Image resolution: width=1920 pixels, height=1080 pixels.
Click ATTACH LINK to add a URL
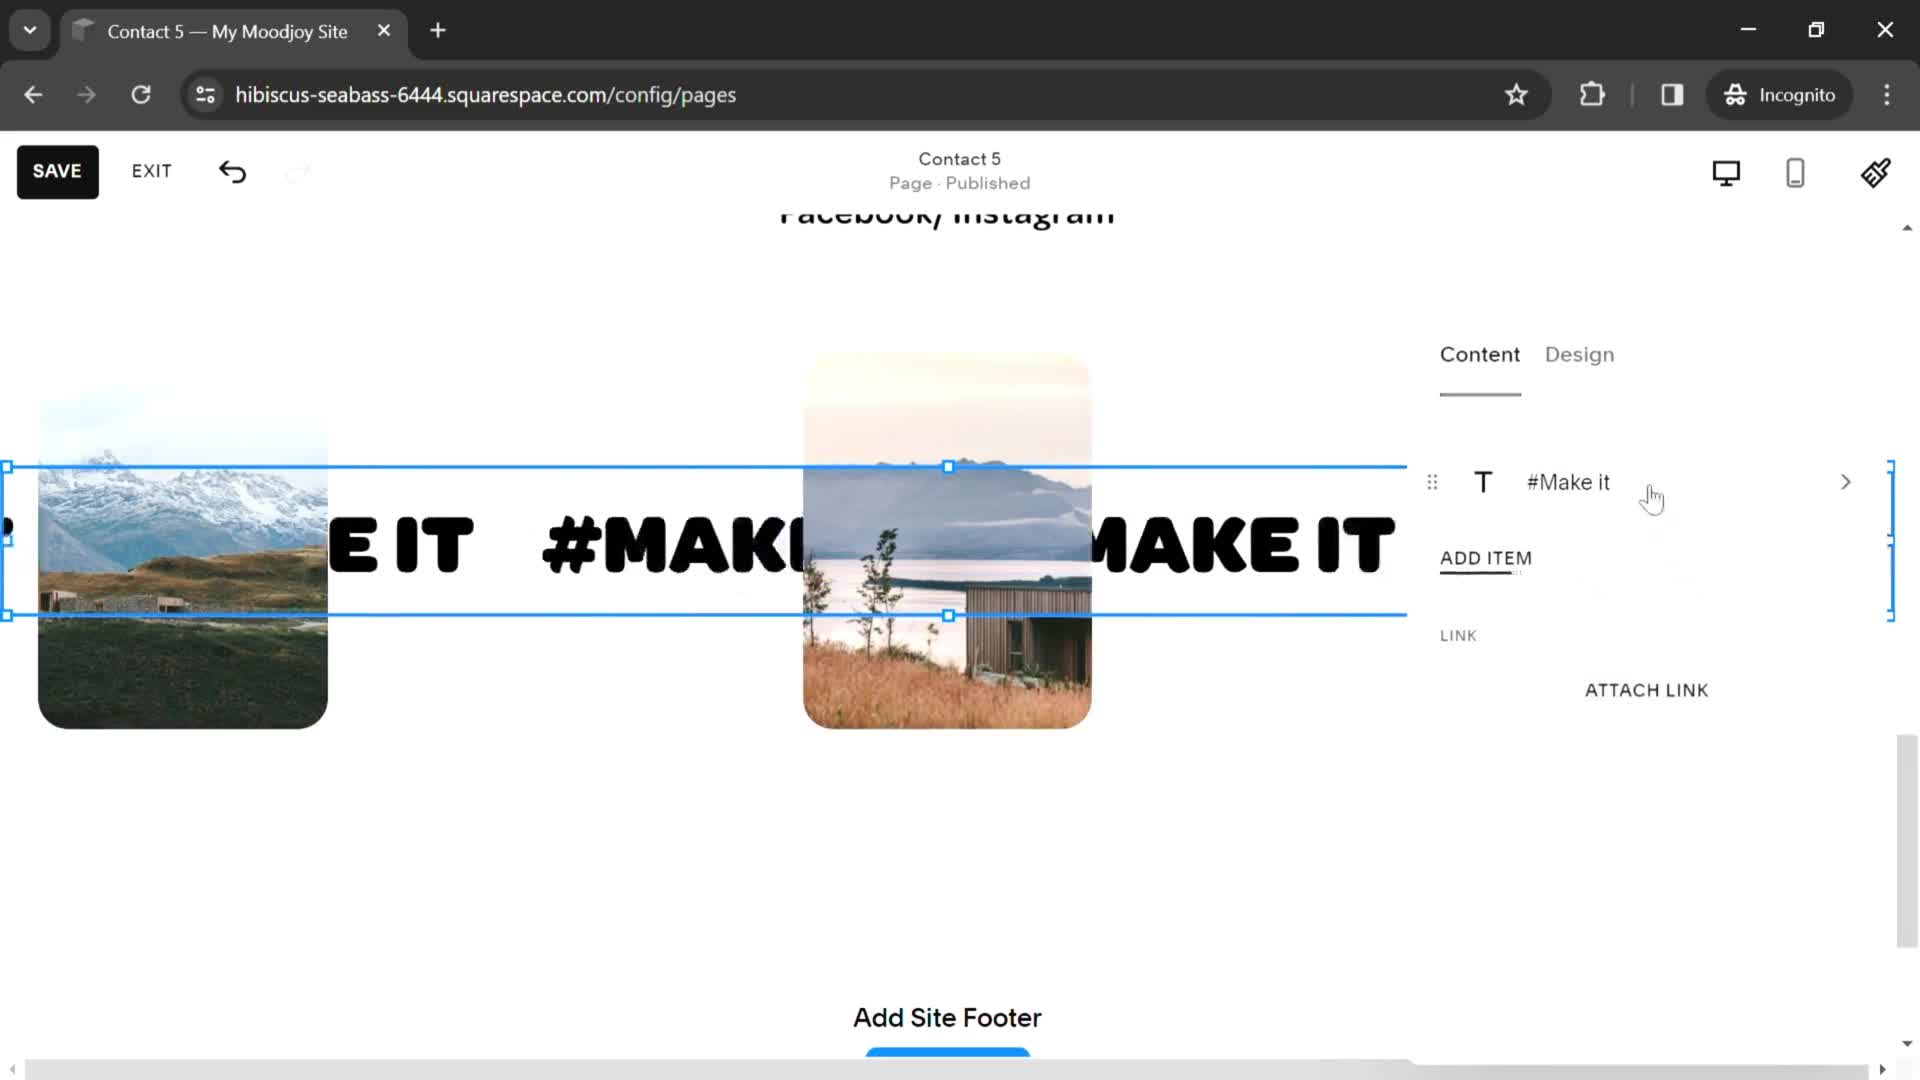(x=1647, y=690)
